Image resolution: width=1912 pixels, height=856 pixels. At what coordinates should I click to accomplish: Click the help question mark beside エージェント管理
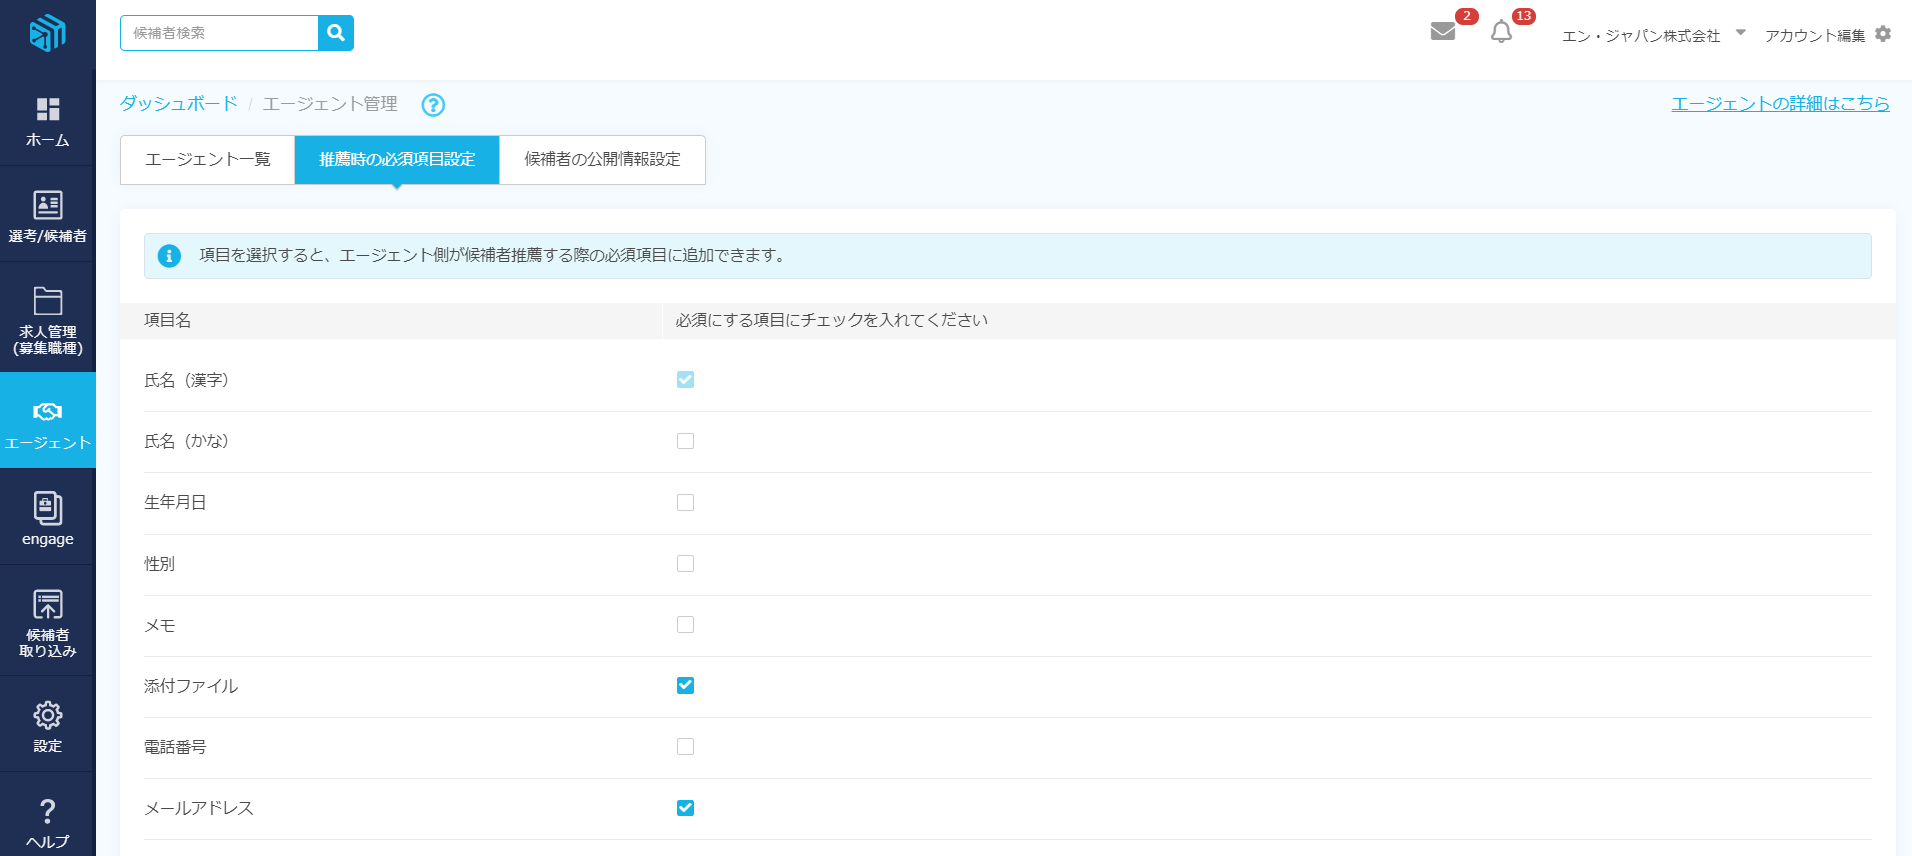pyautogui.click(x=433, y=105)
